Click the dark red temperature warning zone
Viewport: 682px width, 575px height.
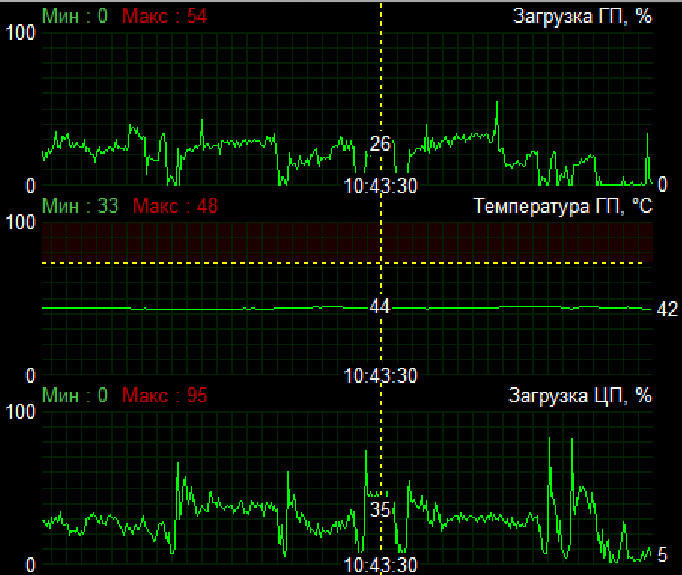coord(347,242)
